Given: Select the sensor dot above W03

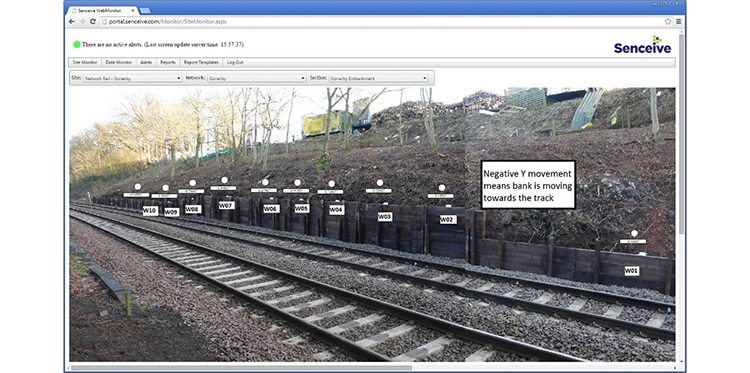Looking at the screenshot, I should pyautogui.click(x=380, y=183).
